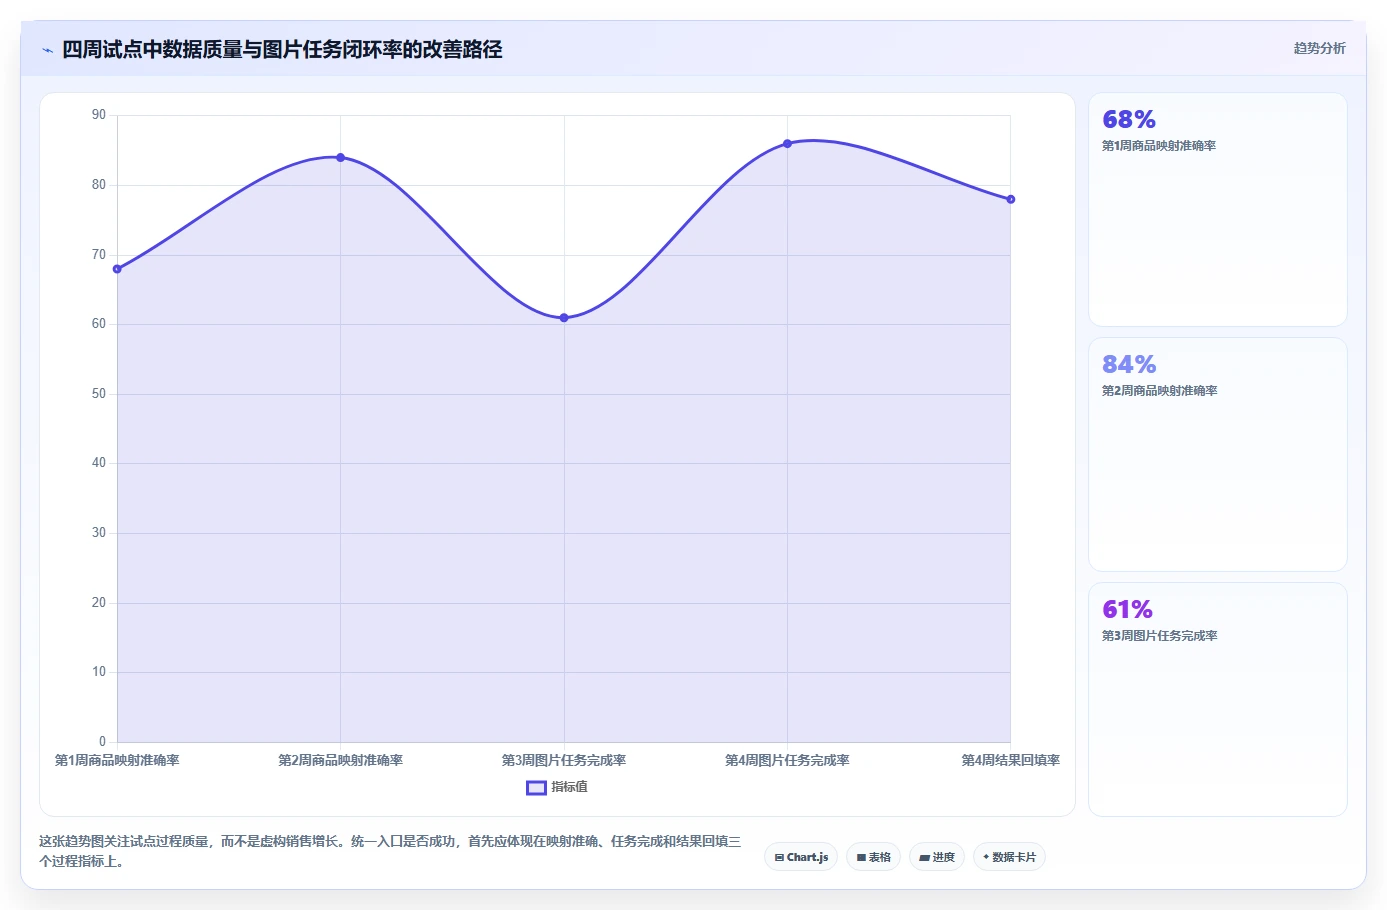The image size is (1387, 910).
Task: Select the week 1 data point at 68
Action: [117, 269]
